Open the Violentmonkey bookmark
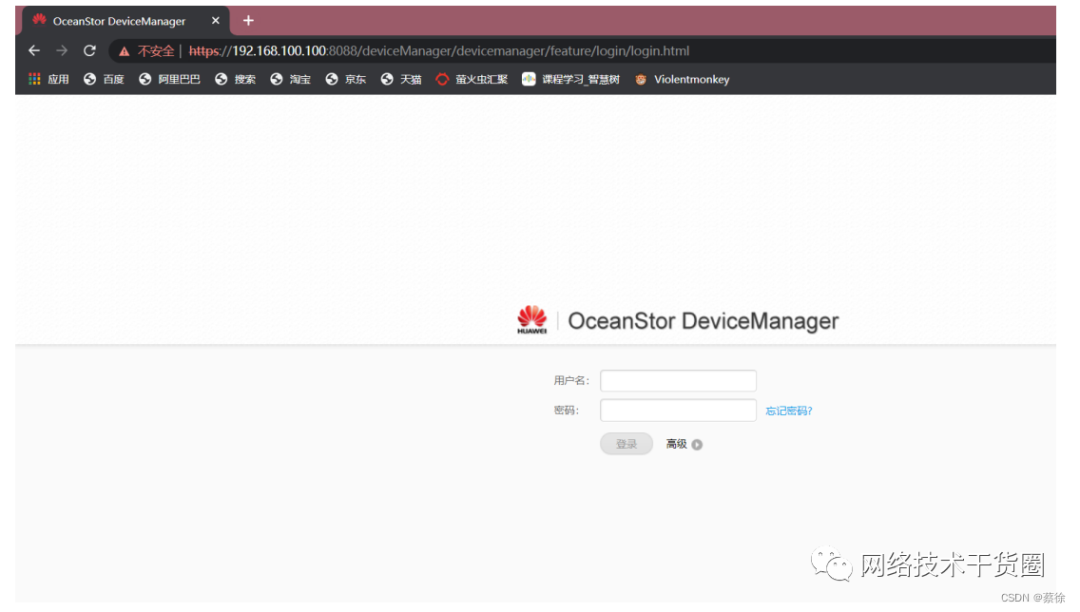This screenshot has height=612, width=1080. tap(682, 79)
